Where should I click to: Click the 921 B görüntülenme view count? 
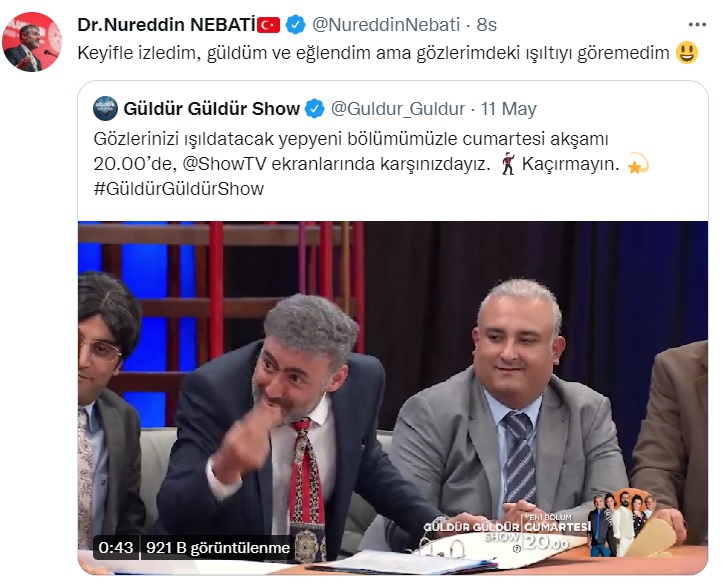pos(218,547)
